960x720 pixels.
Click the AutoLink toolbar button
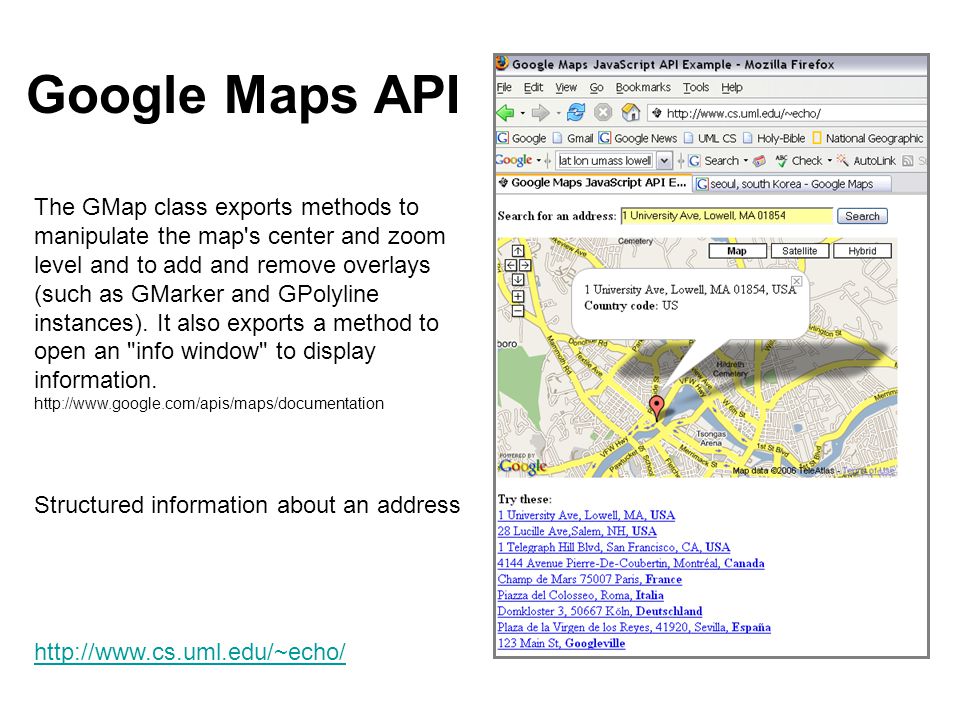click(x=867, y=161)
